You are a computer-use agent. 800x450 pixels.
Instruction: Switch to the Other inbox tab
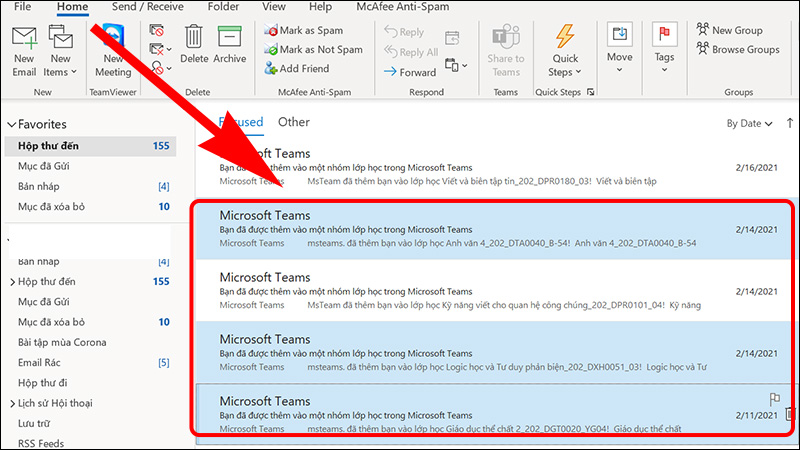pyautogui.click(x=294, y=122)
